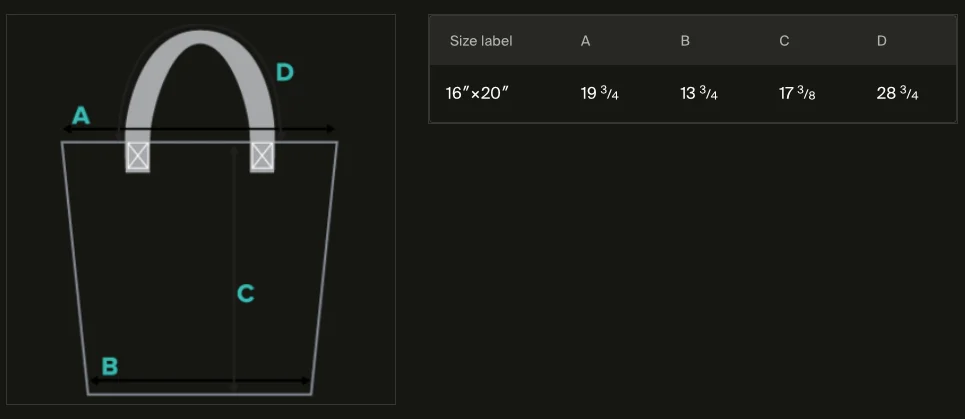Viewport: 965px width, 419px height.
Task: Select the left handle stitch box
Action: pos(138,156)
